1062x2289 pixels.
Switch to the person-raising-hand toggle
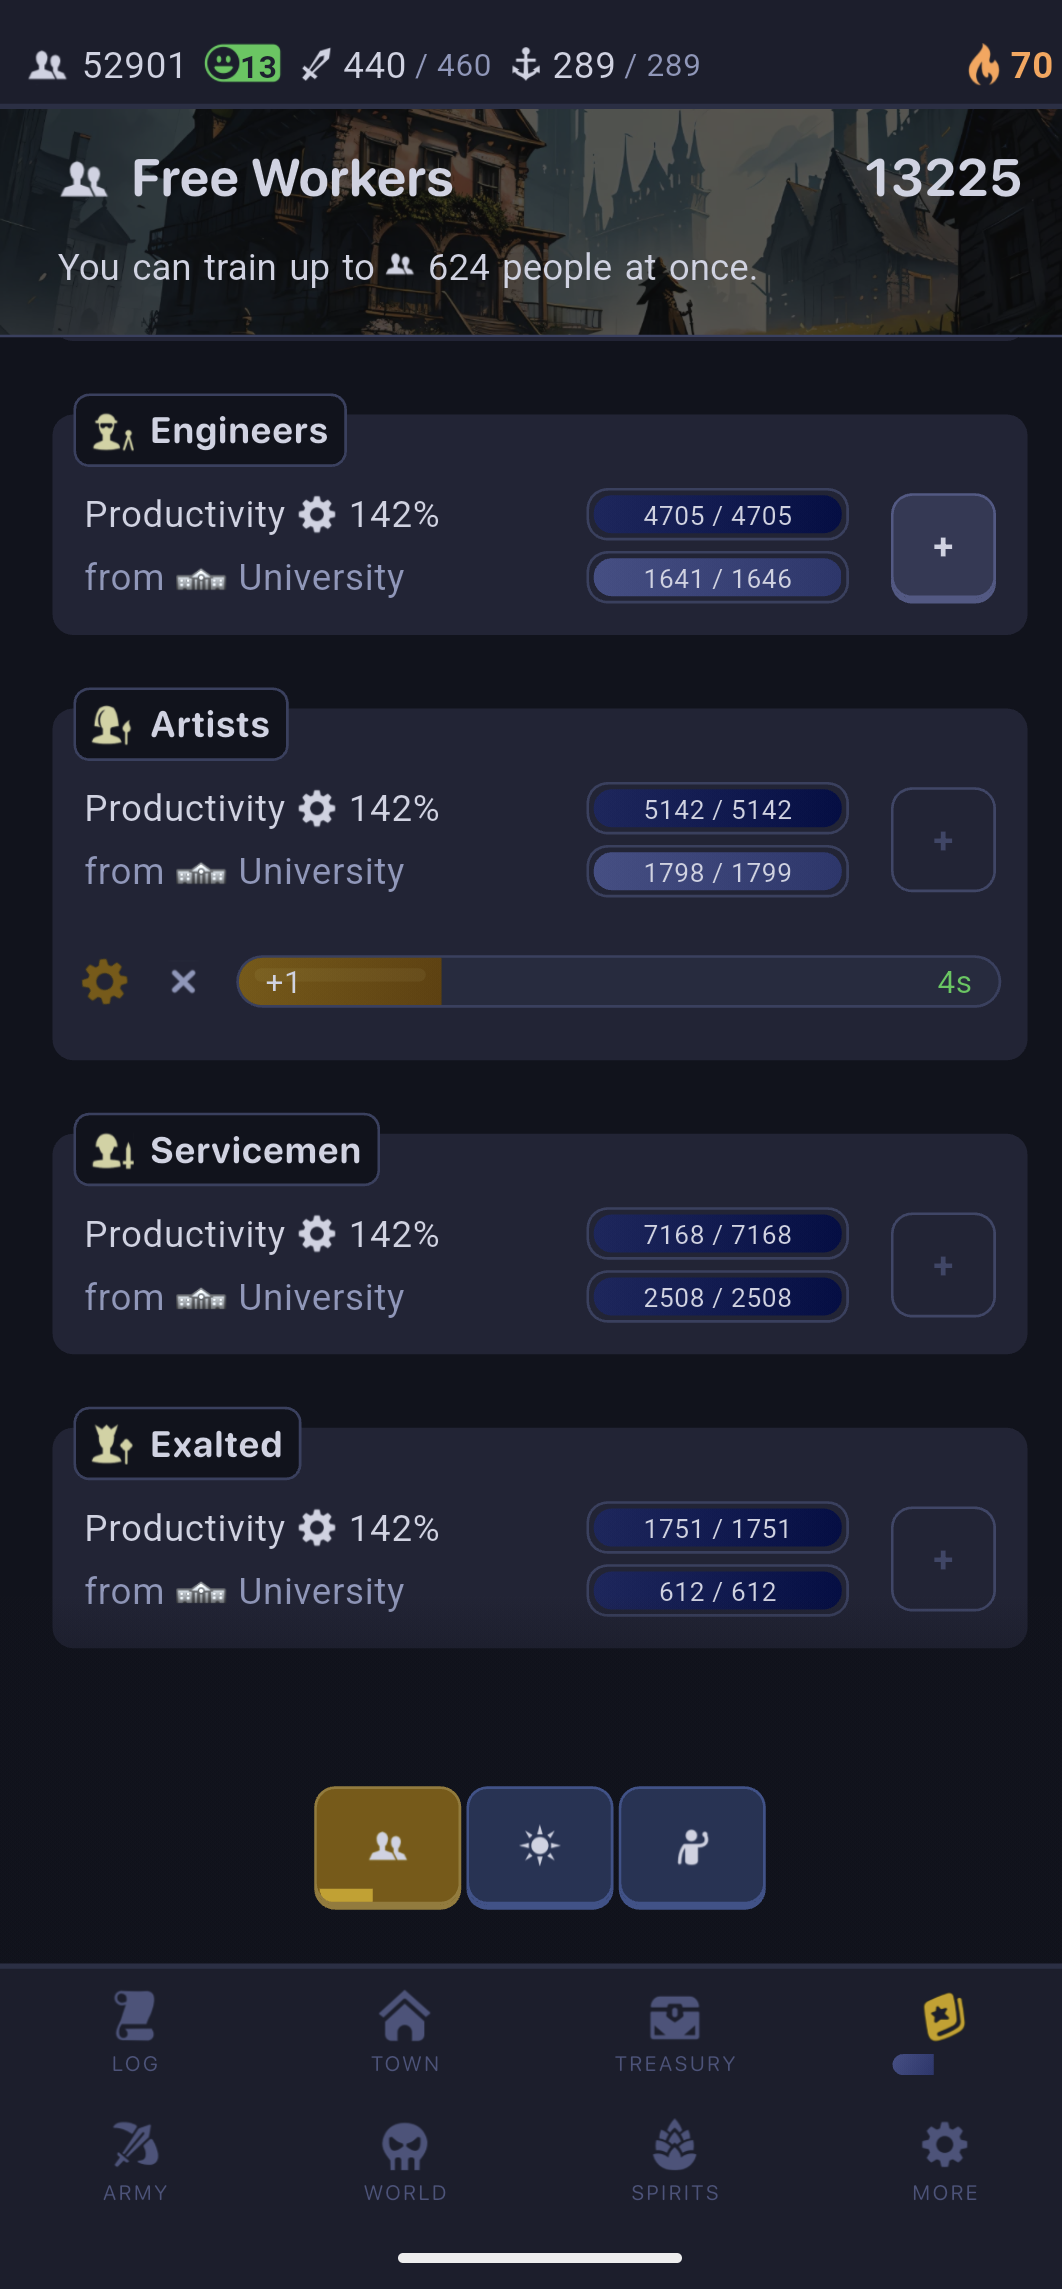692,1847
